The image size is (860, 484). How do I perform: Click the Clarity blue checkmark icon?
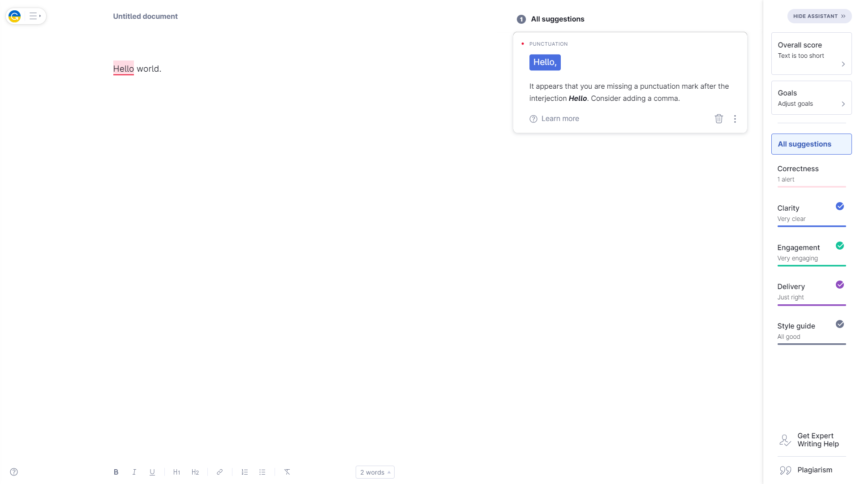tap(840, 206)
